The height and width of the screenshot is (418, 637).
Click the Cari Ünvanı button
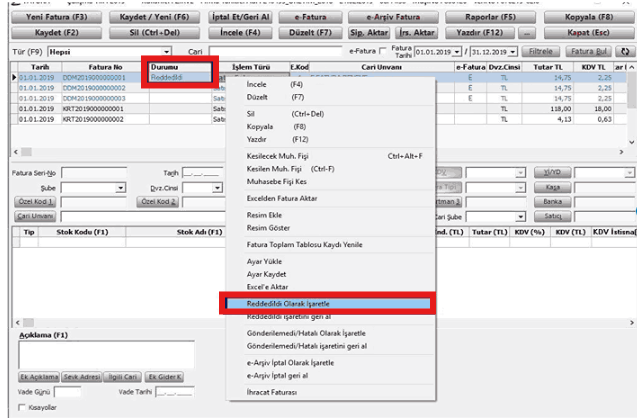pyautogui.click(x=35, y=216)
